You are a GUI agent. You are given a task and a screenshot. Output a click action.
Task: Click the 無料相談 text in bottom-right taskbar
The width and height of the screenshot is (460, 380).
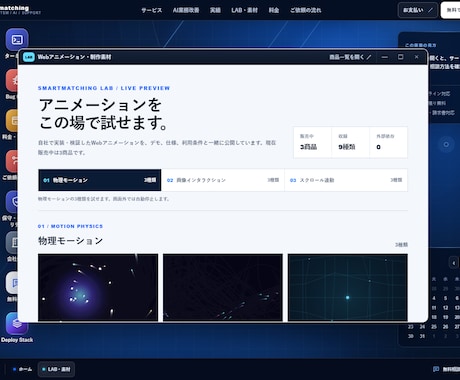(x=451, y=369)
